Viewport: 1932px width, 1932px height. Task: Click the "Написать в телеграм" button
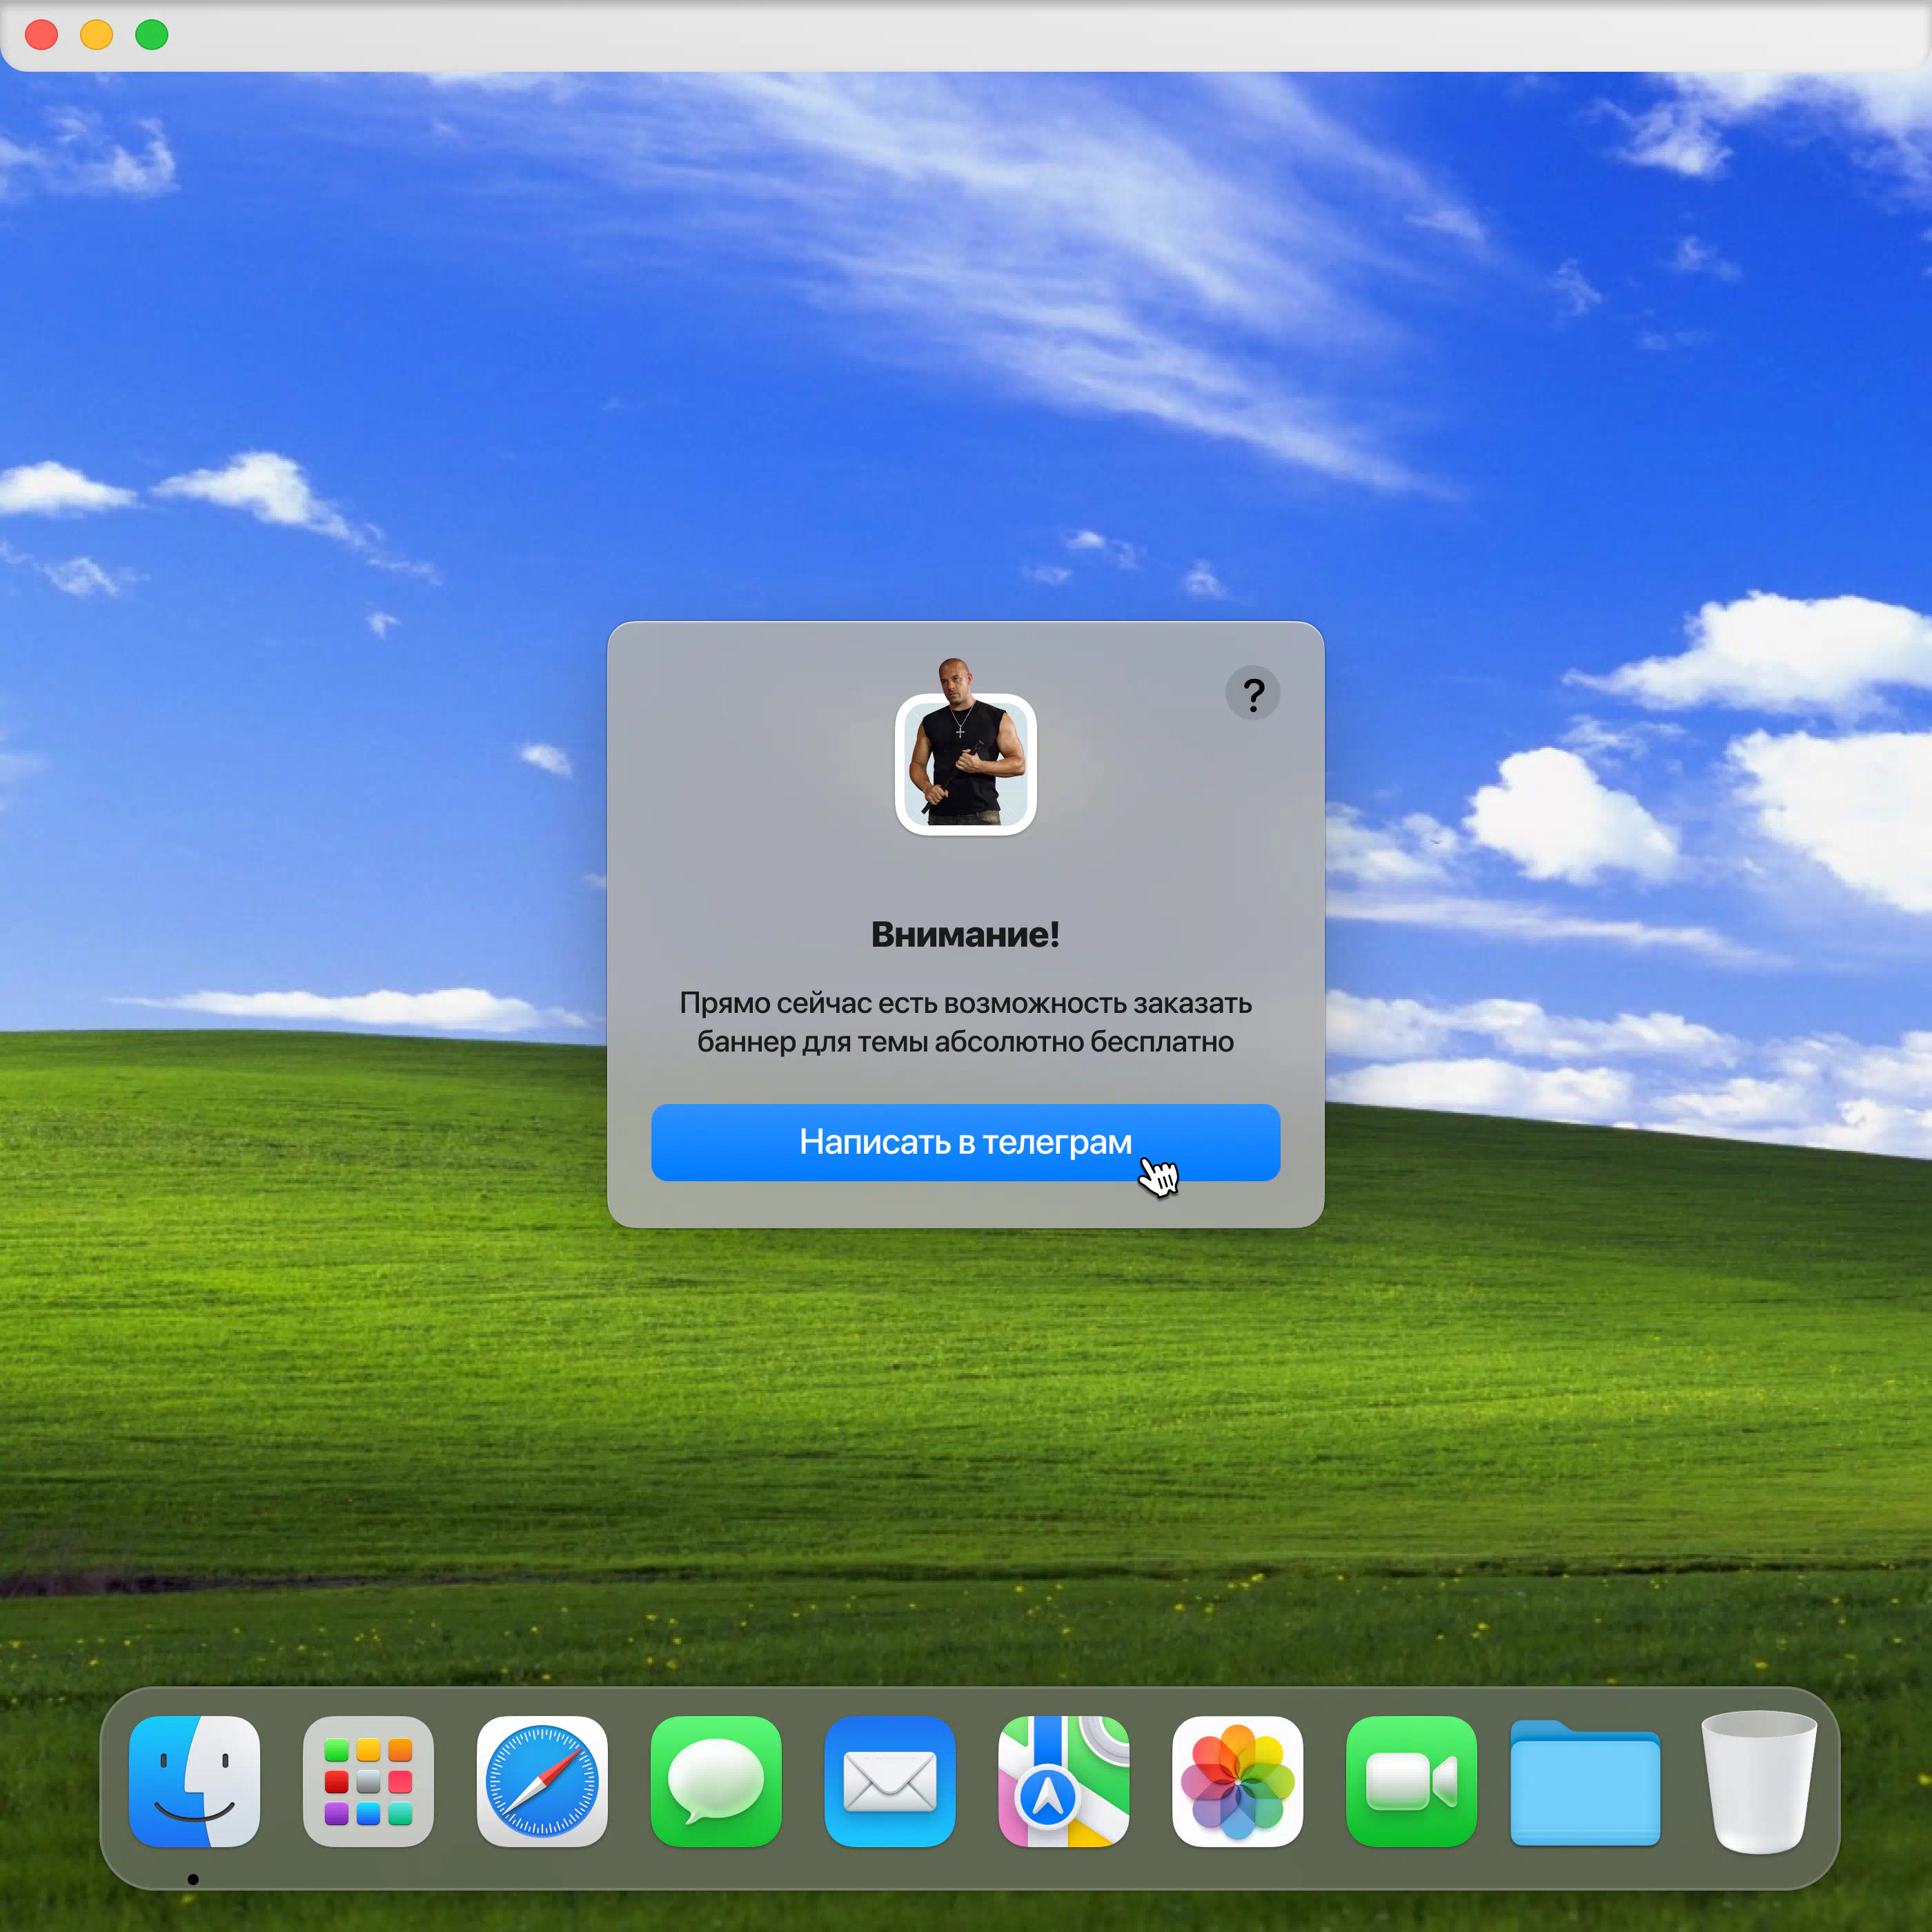click(966, 1142)
